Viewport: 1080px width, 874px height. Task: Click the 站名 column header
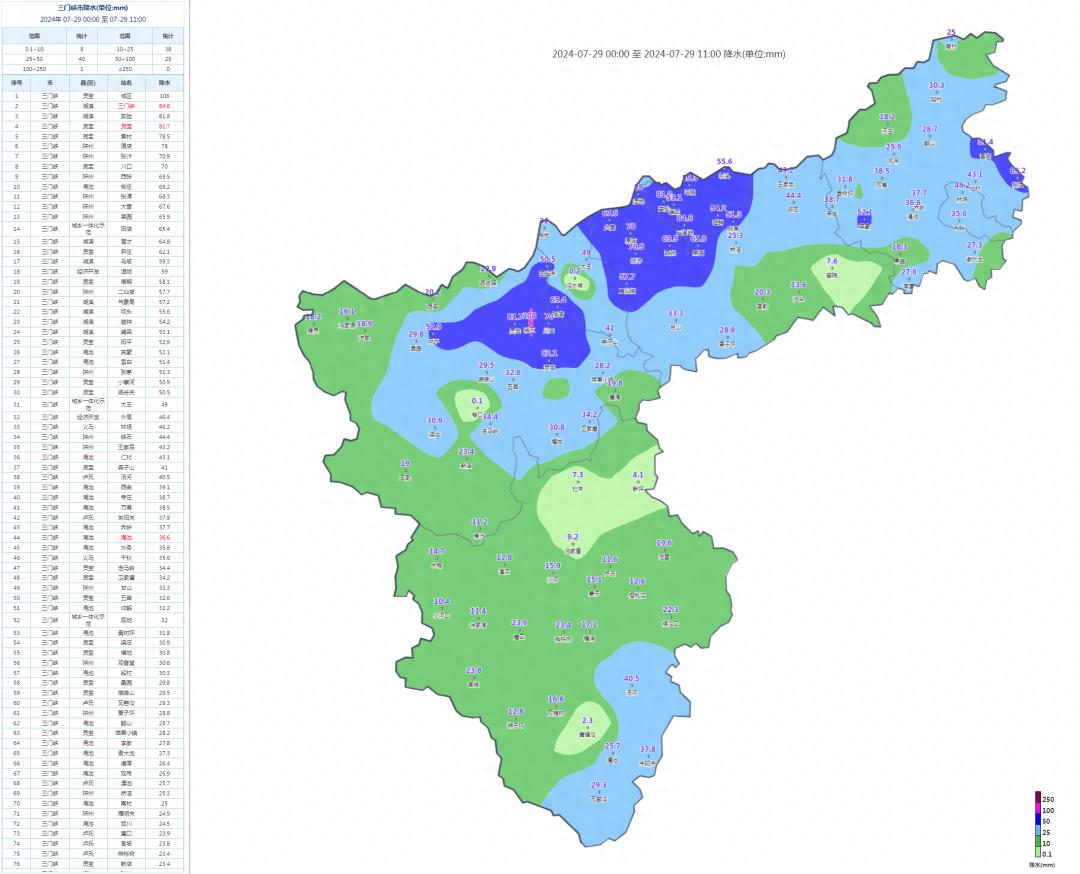tap(126, 83)
